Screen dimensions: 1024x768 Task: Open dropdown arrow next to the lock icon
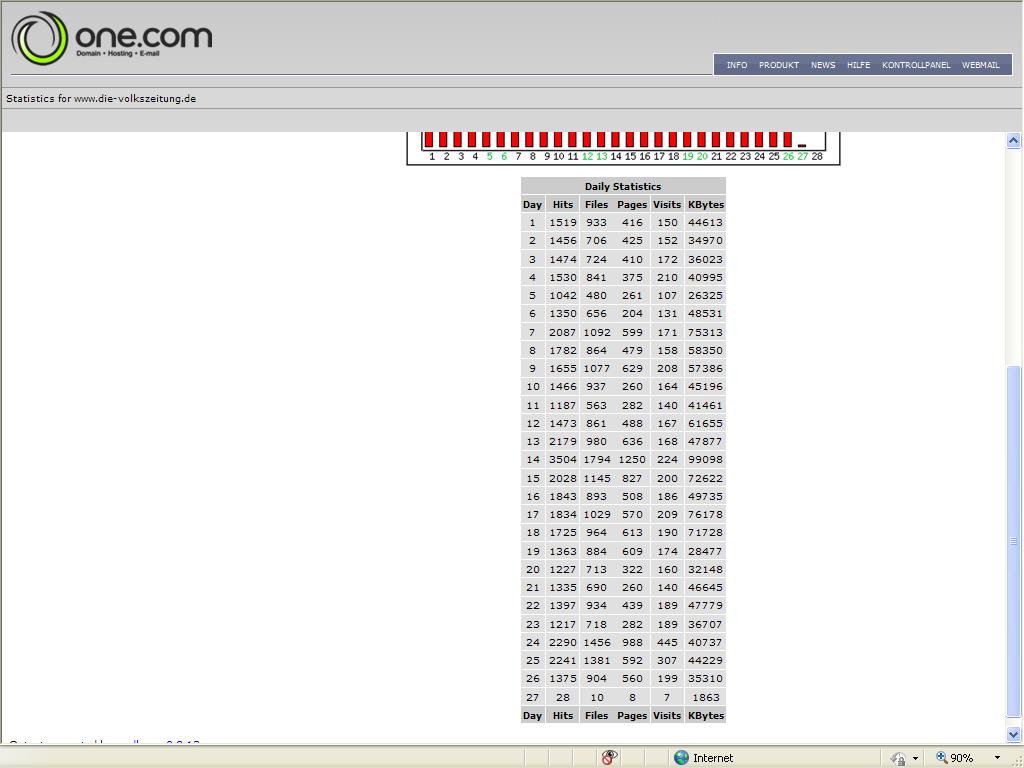pos(915,758)
